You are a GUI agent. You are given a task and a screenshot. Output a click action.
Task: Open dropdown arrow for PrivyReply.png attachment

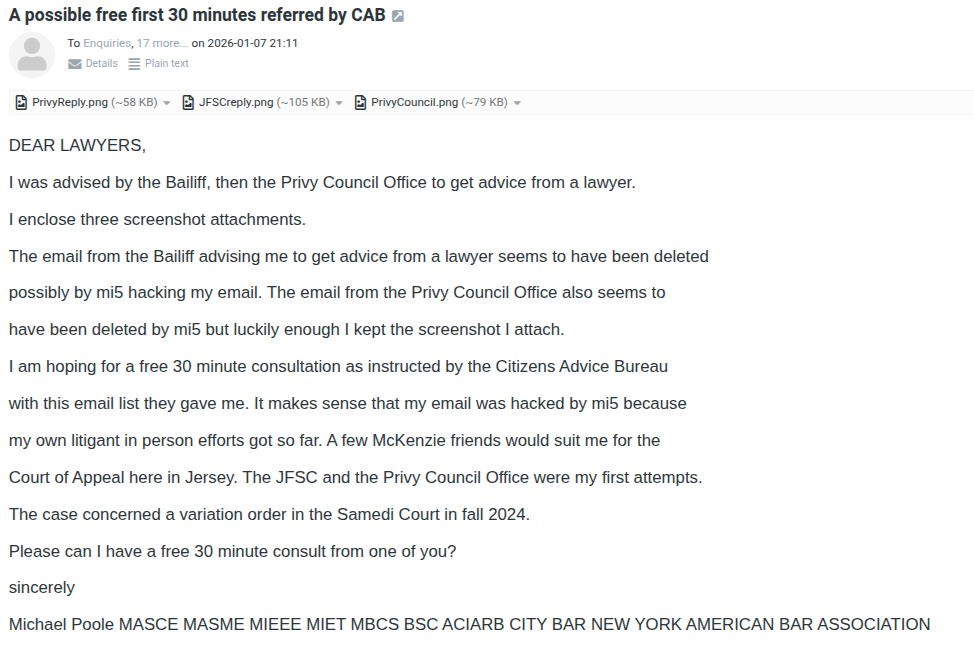166,103
